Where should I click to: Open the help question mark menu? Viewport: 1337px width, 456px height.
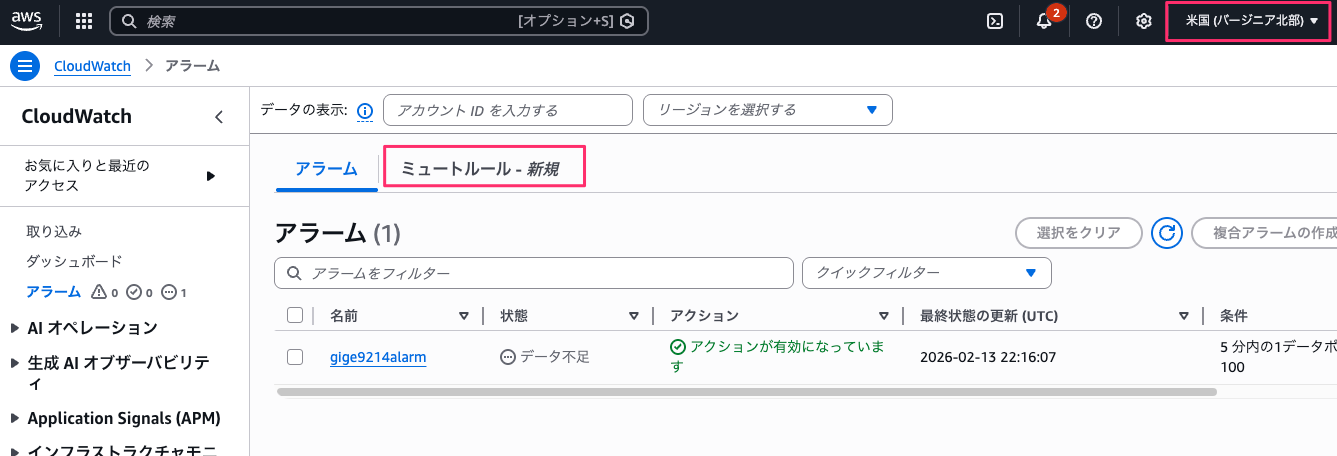pyautogui.click(x=1094, y=21)
